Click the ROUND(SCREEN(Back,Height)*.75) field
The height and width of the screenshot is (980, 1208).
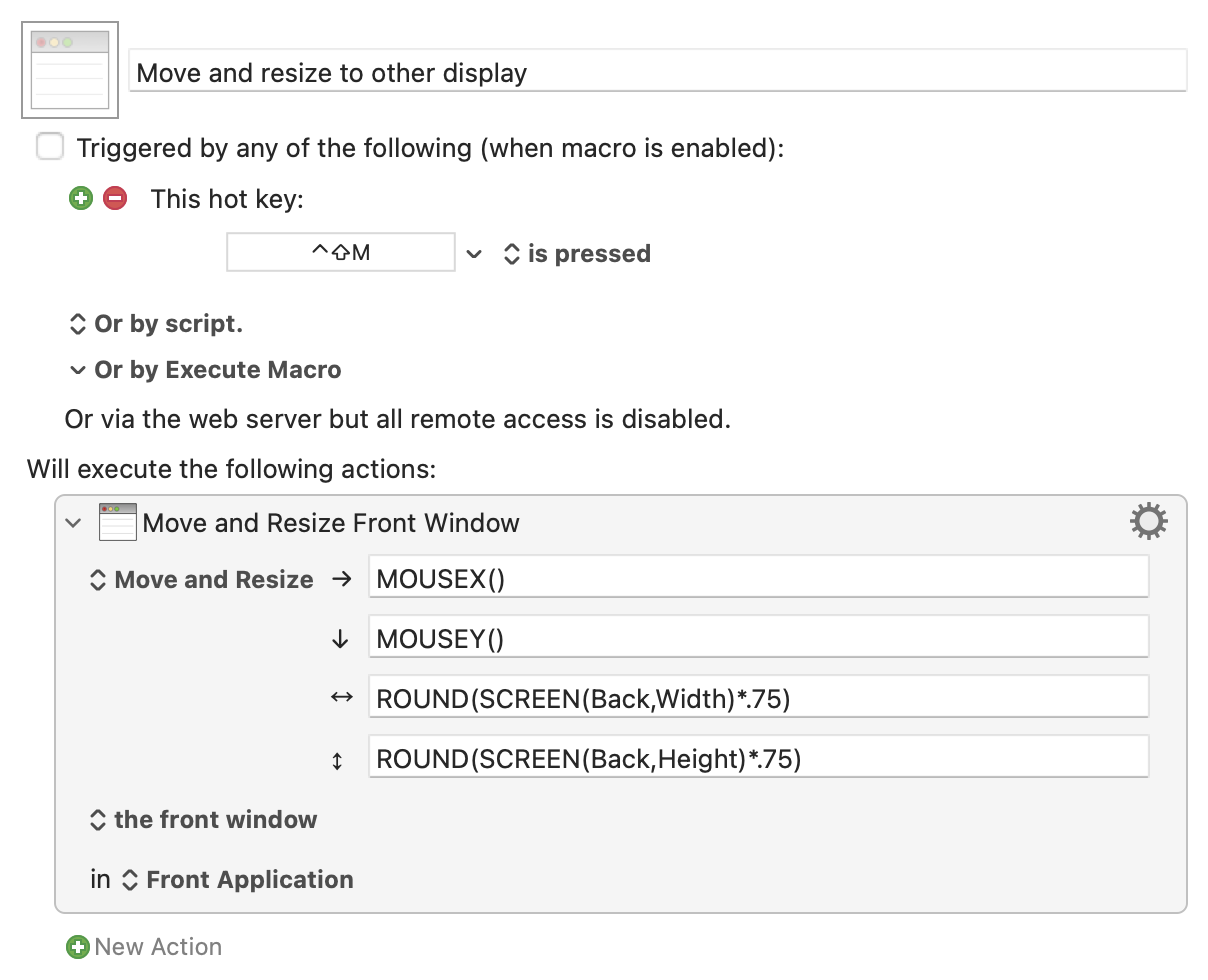[759, 758]
